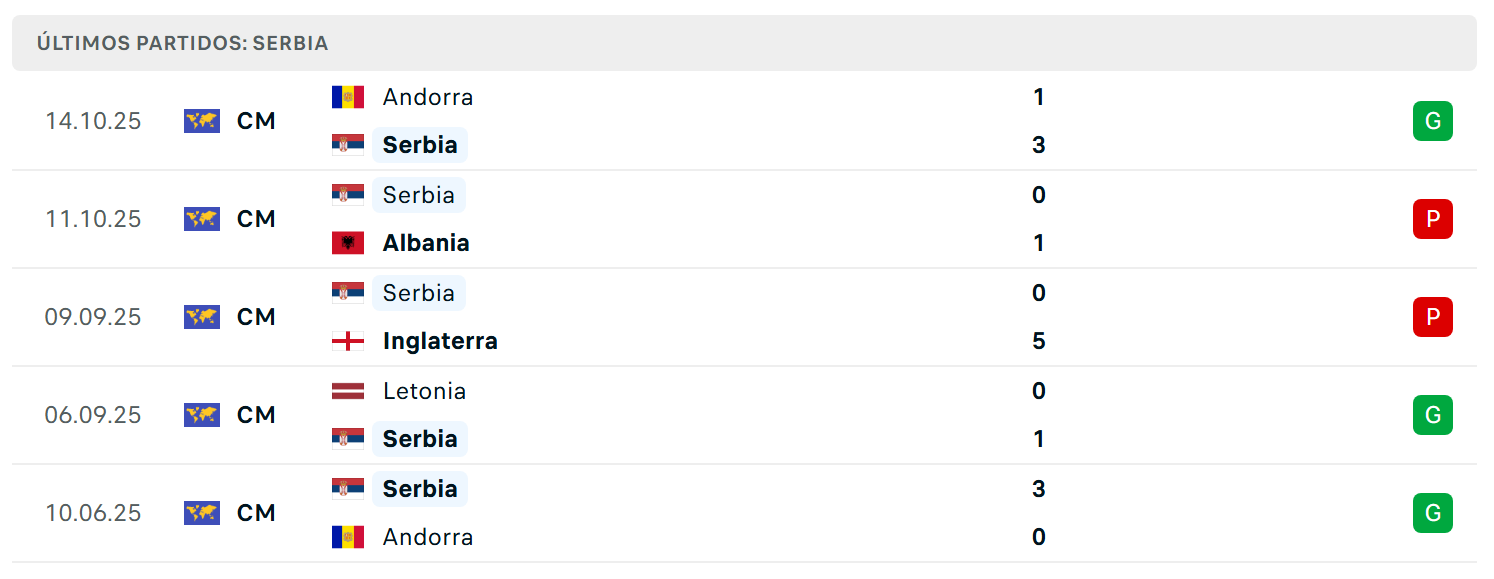Viewport: 1494px width, 579px height.
Task: Click the red P badge for Albania match
Action: (1432, 219)
